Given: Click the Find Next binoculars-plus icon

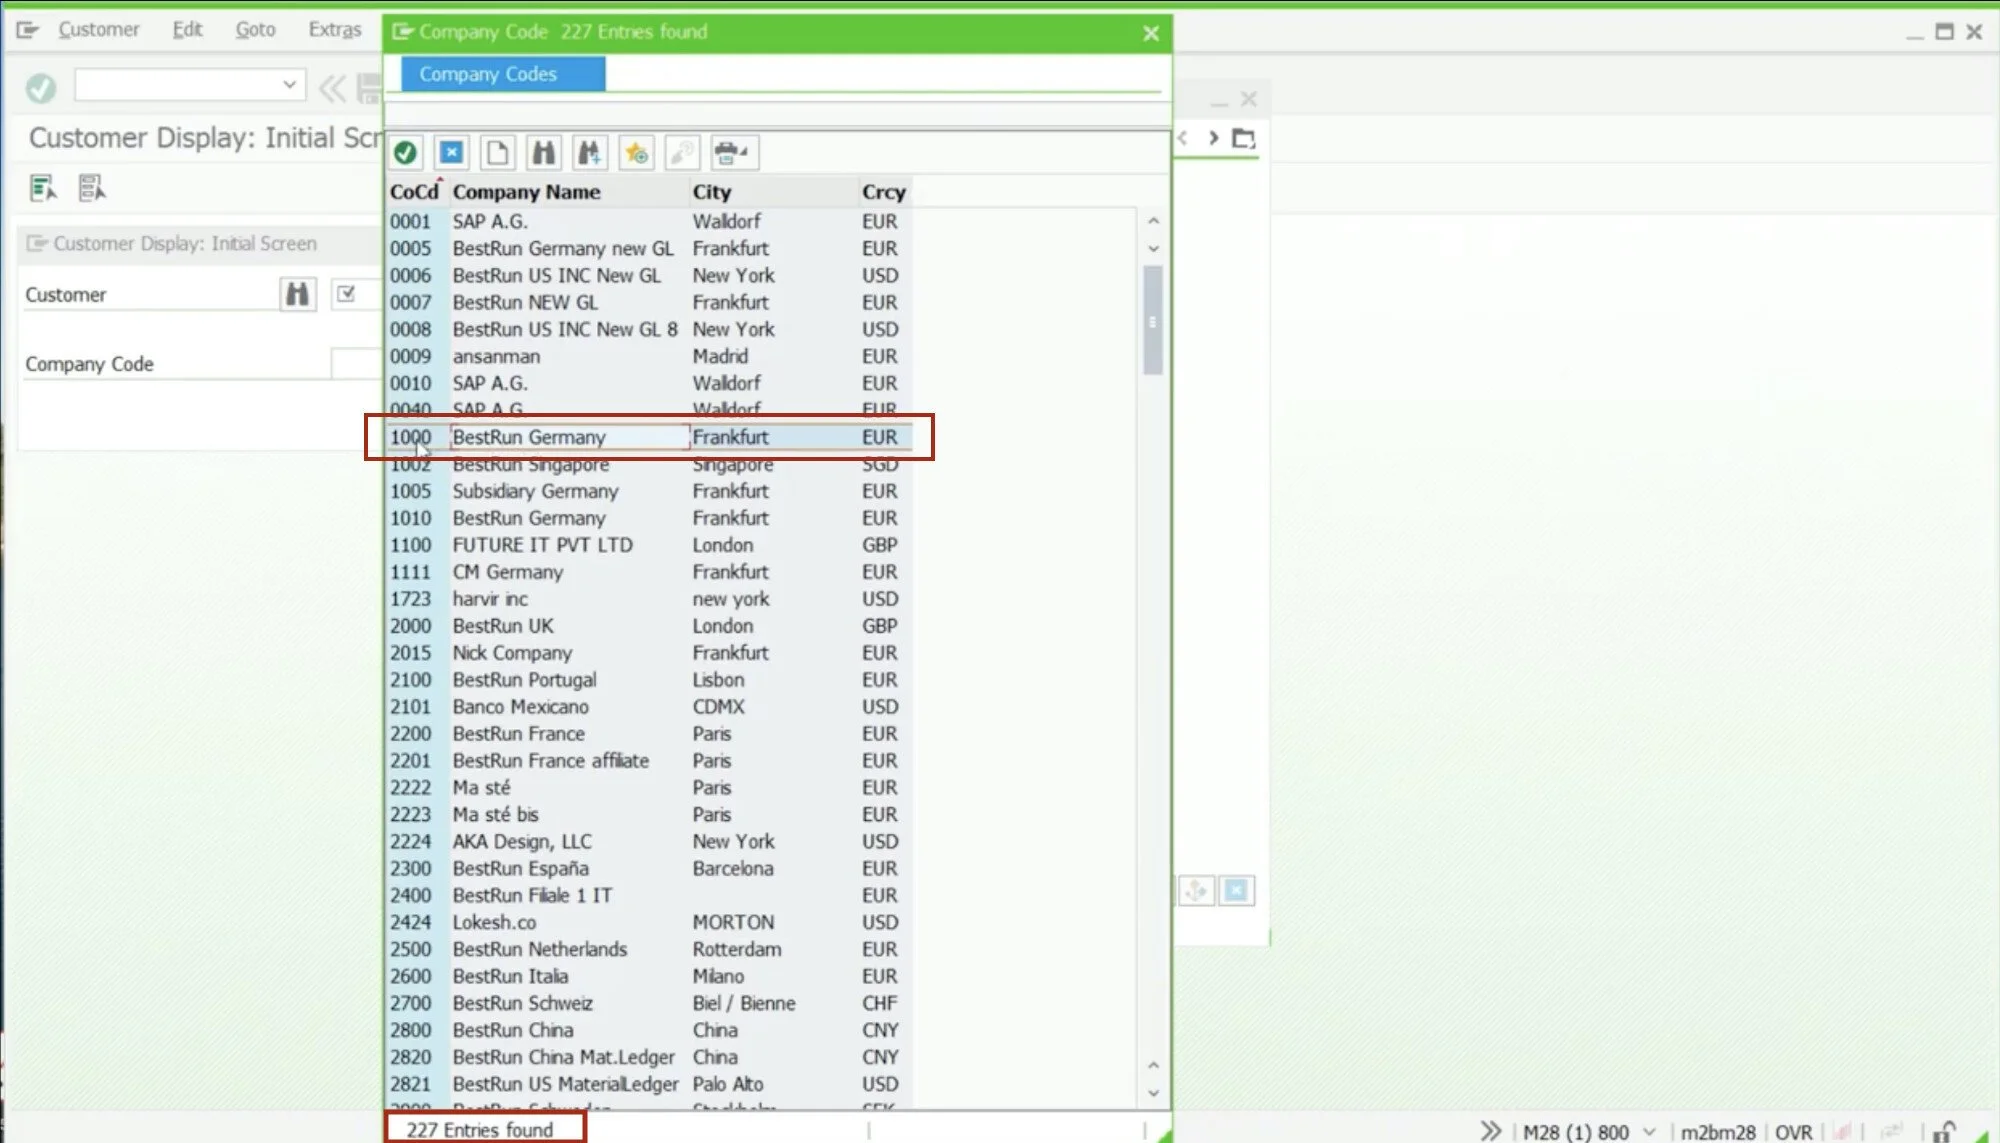Looking at the screenshot, I should pyautogui.click(x=589, y=153).
